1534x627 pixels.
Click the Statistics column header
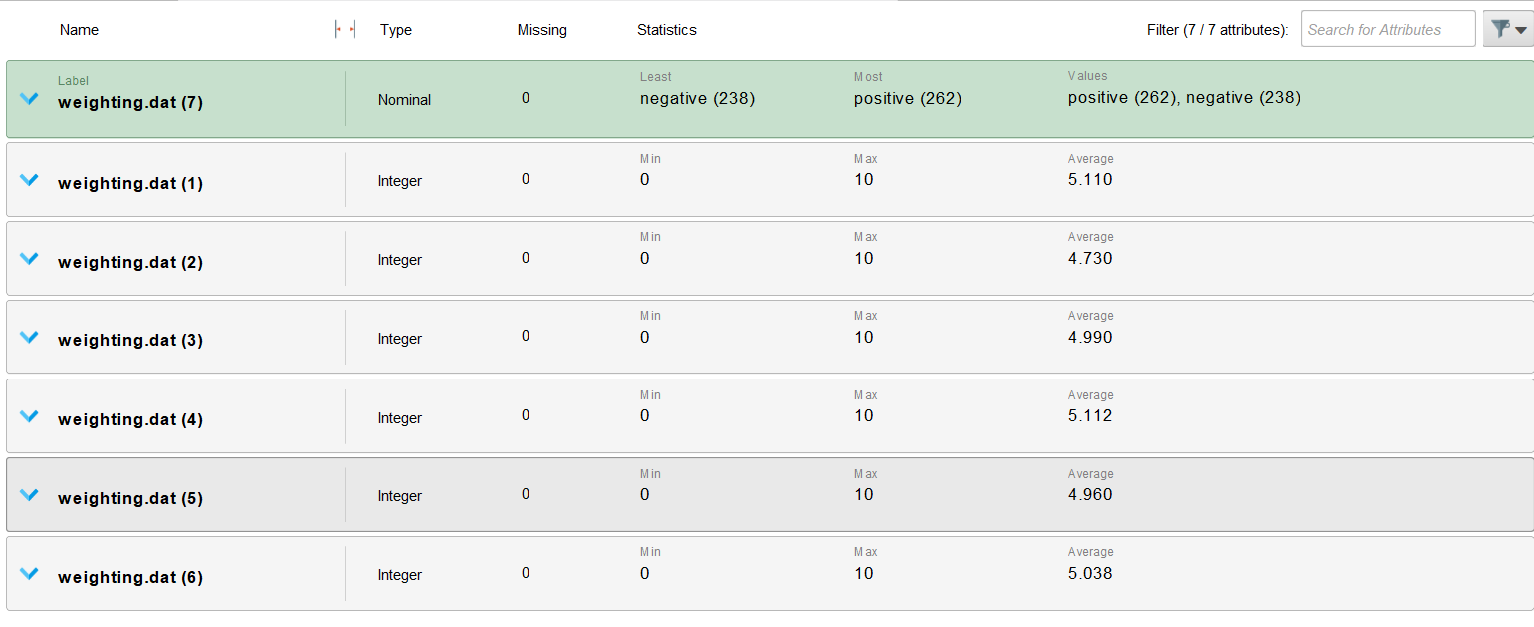point(667,30)
